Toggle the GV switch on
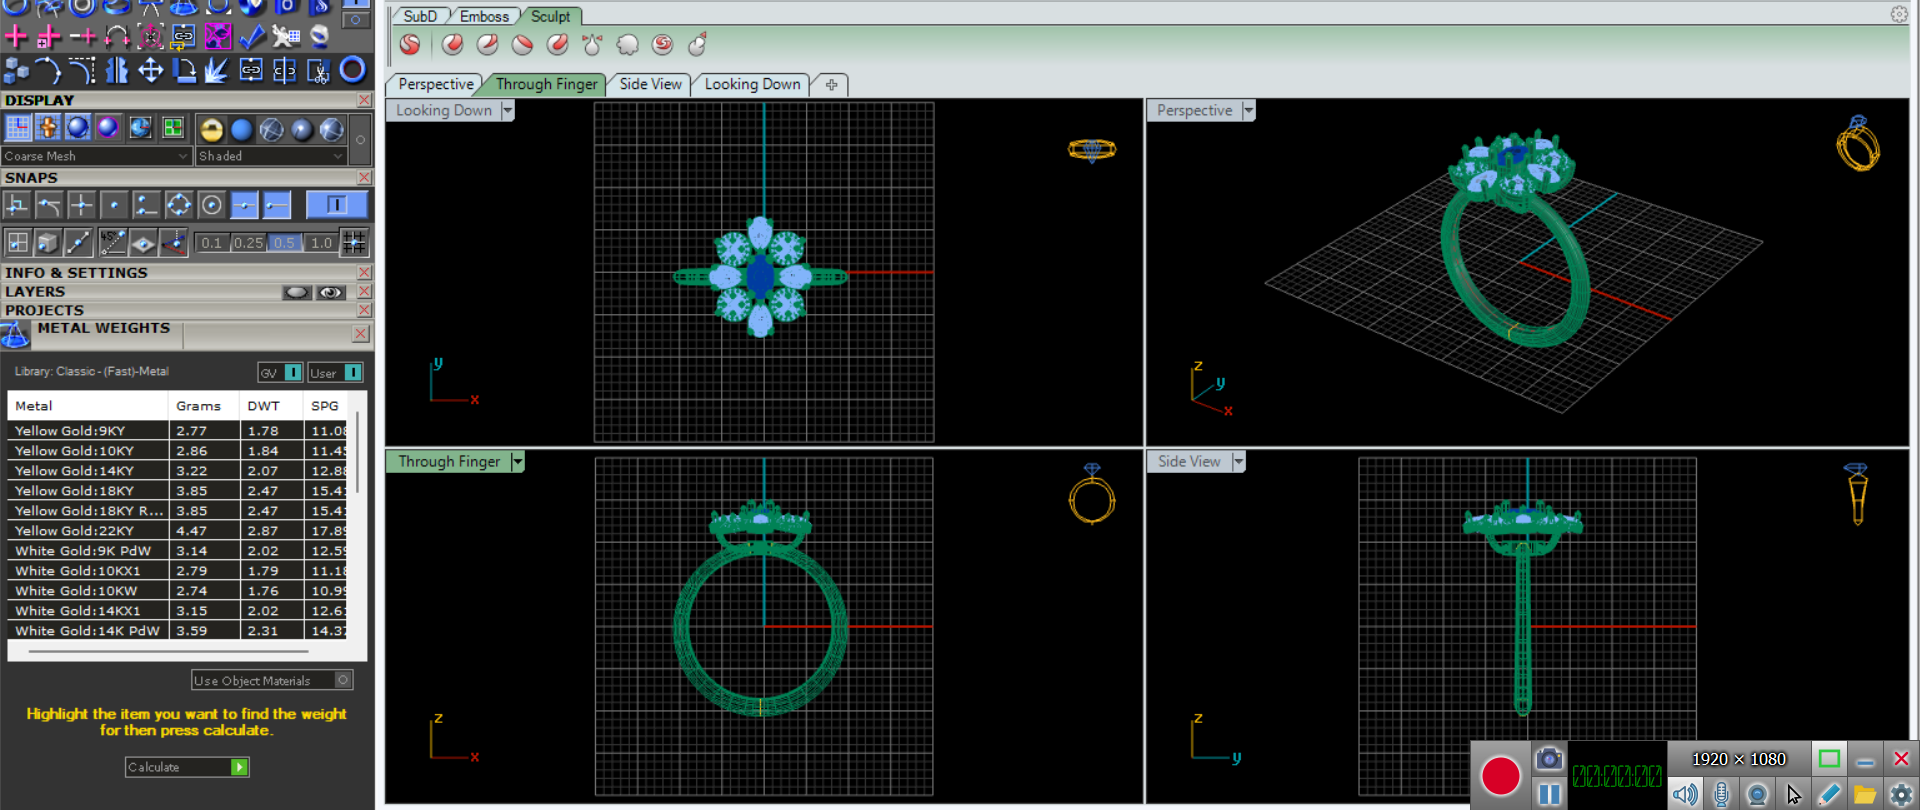 293,373
